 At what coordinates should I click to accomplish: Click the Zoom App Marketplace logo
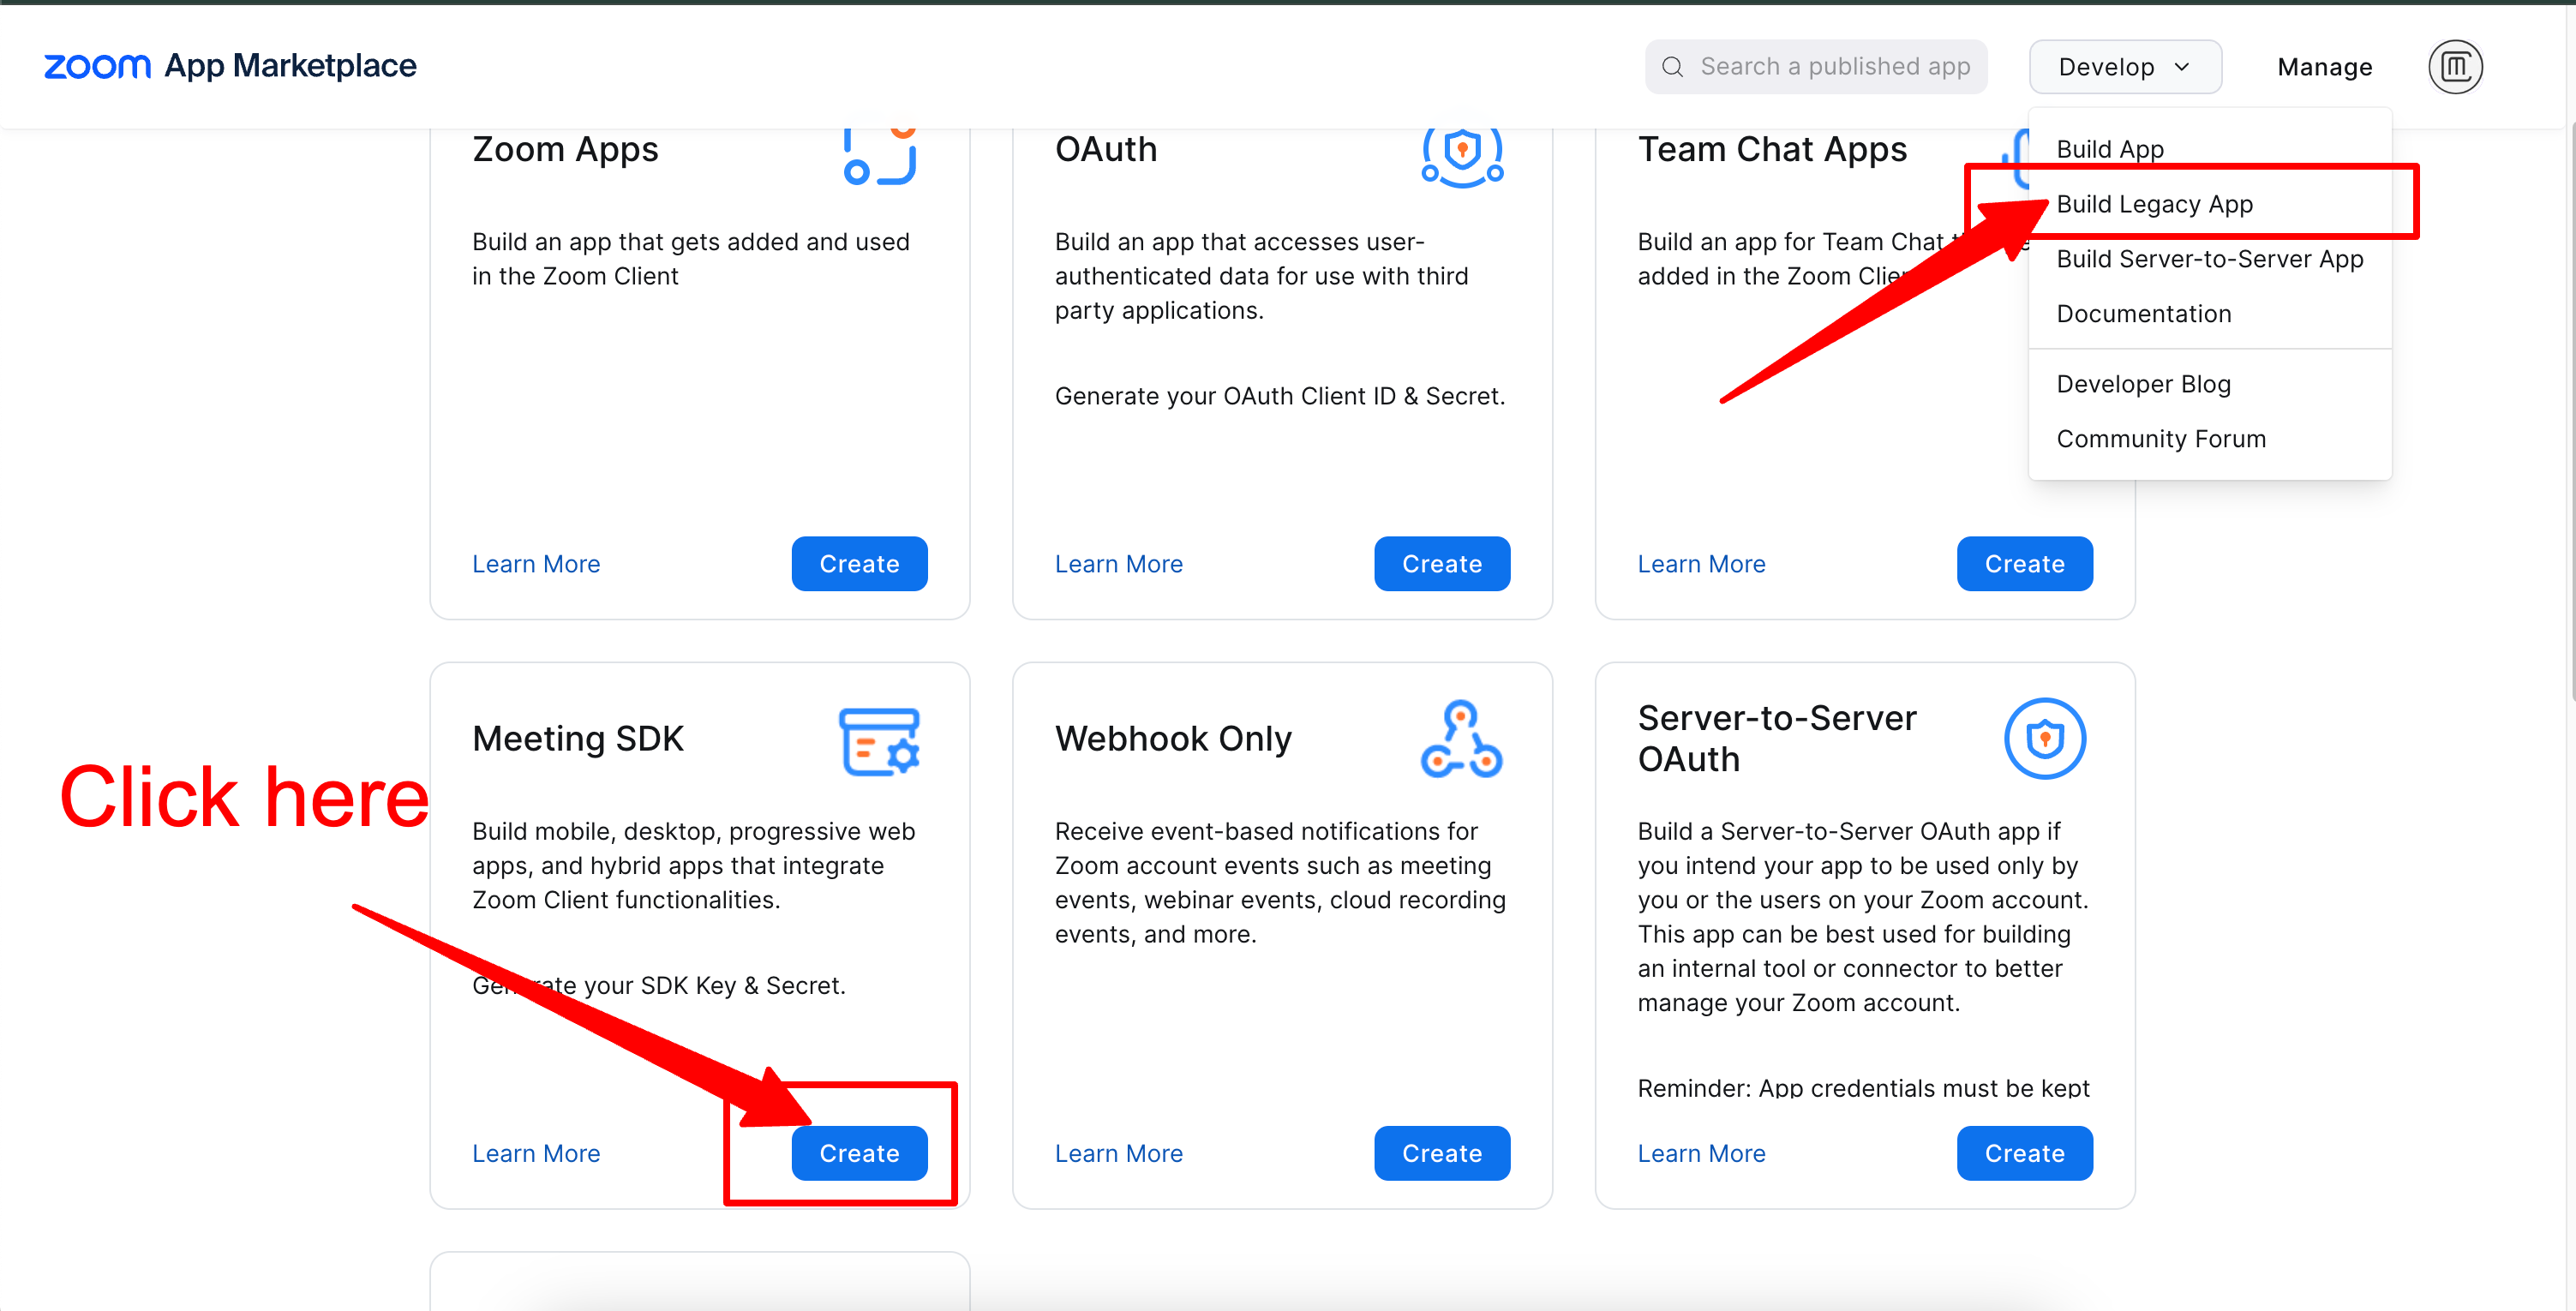(x=230, y=66)
